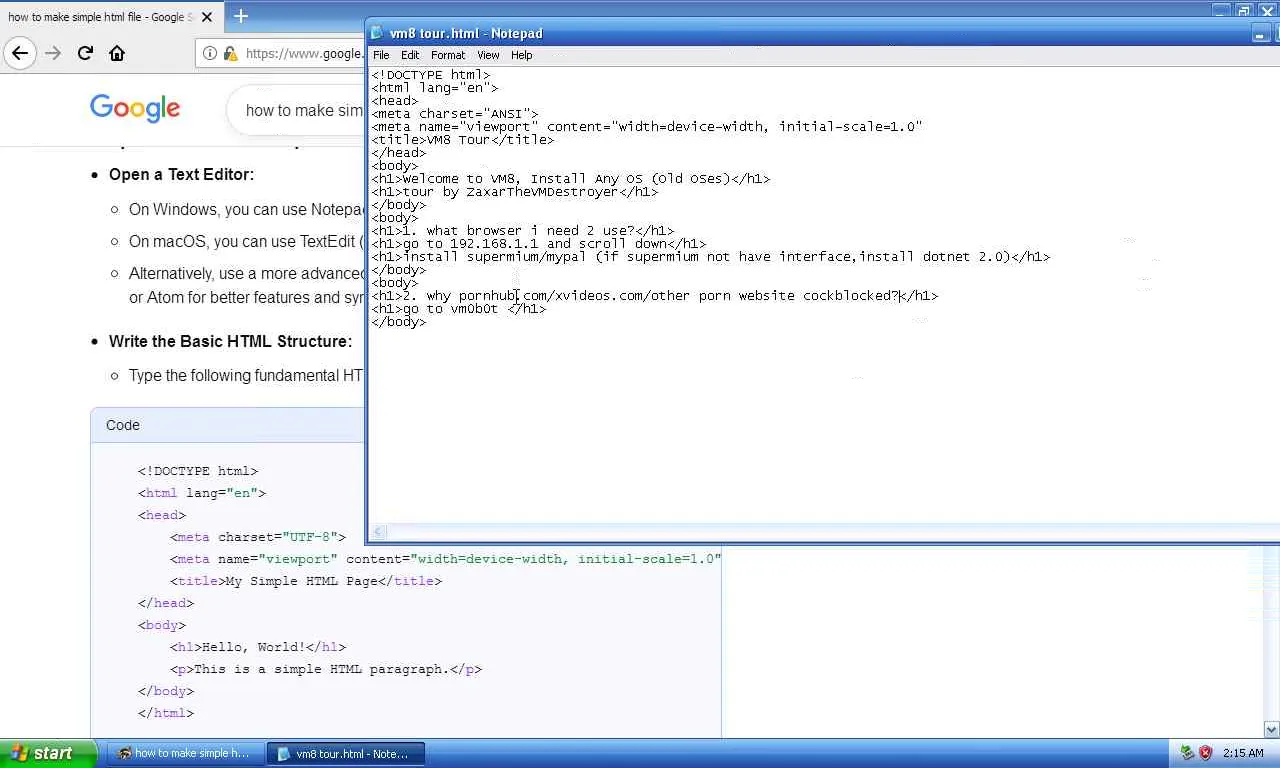Screen dimensions: 1280x768
Task: Switch to browser via taskbar button
Action: click(x=184, y=753)
